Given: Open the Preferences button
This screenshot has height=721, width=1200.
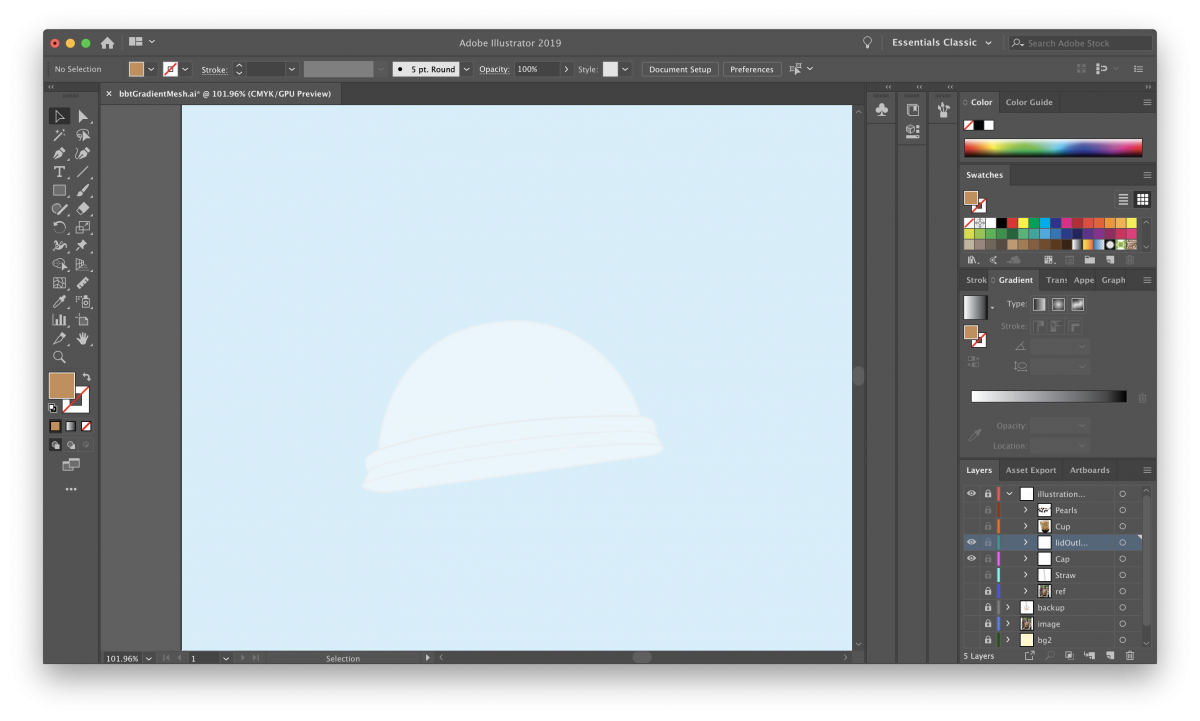Looking at the screenshot, I should 752,69.
